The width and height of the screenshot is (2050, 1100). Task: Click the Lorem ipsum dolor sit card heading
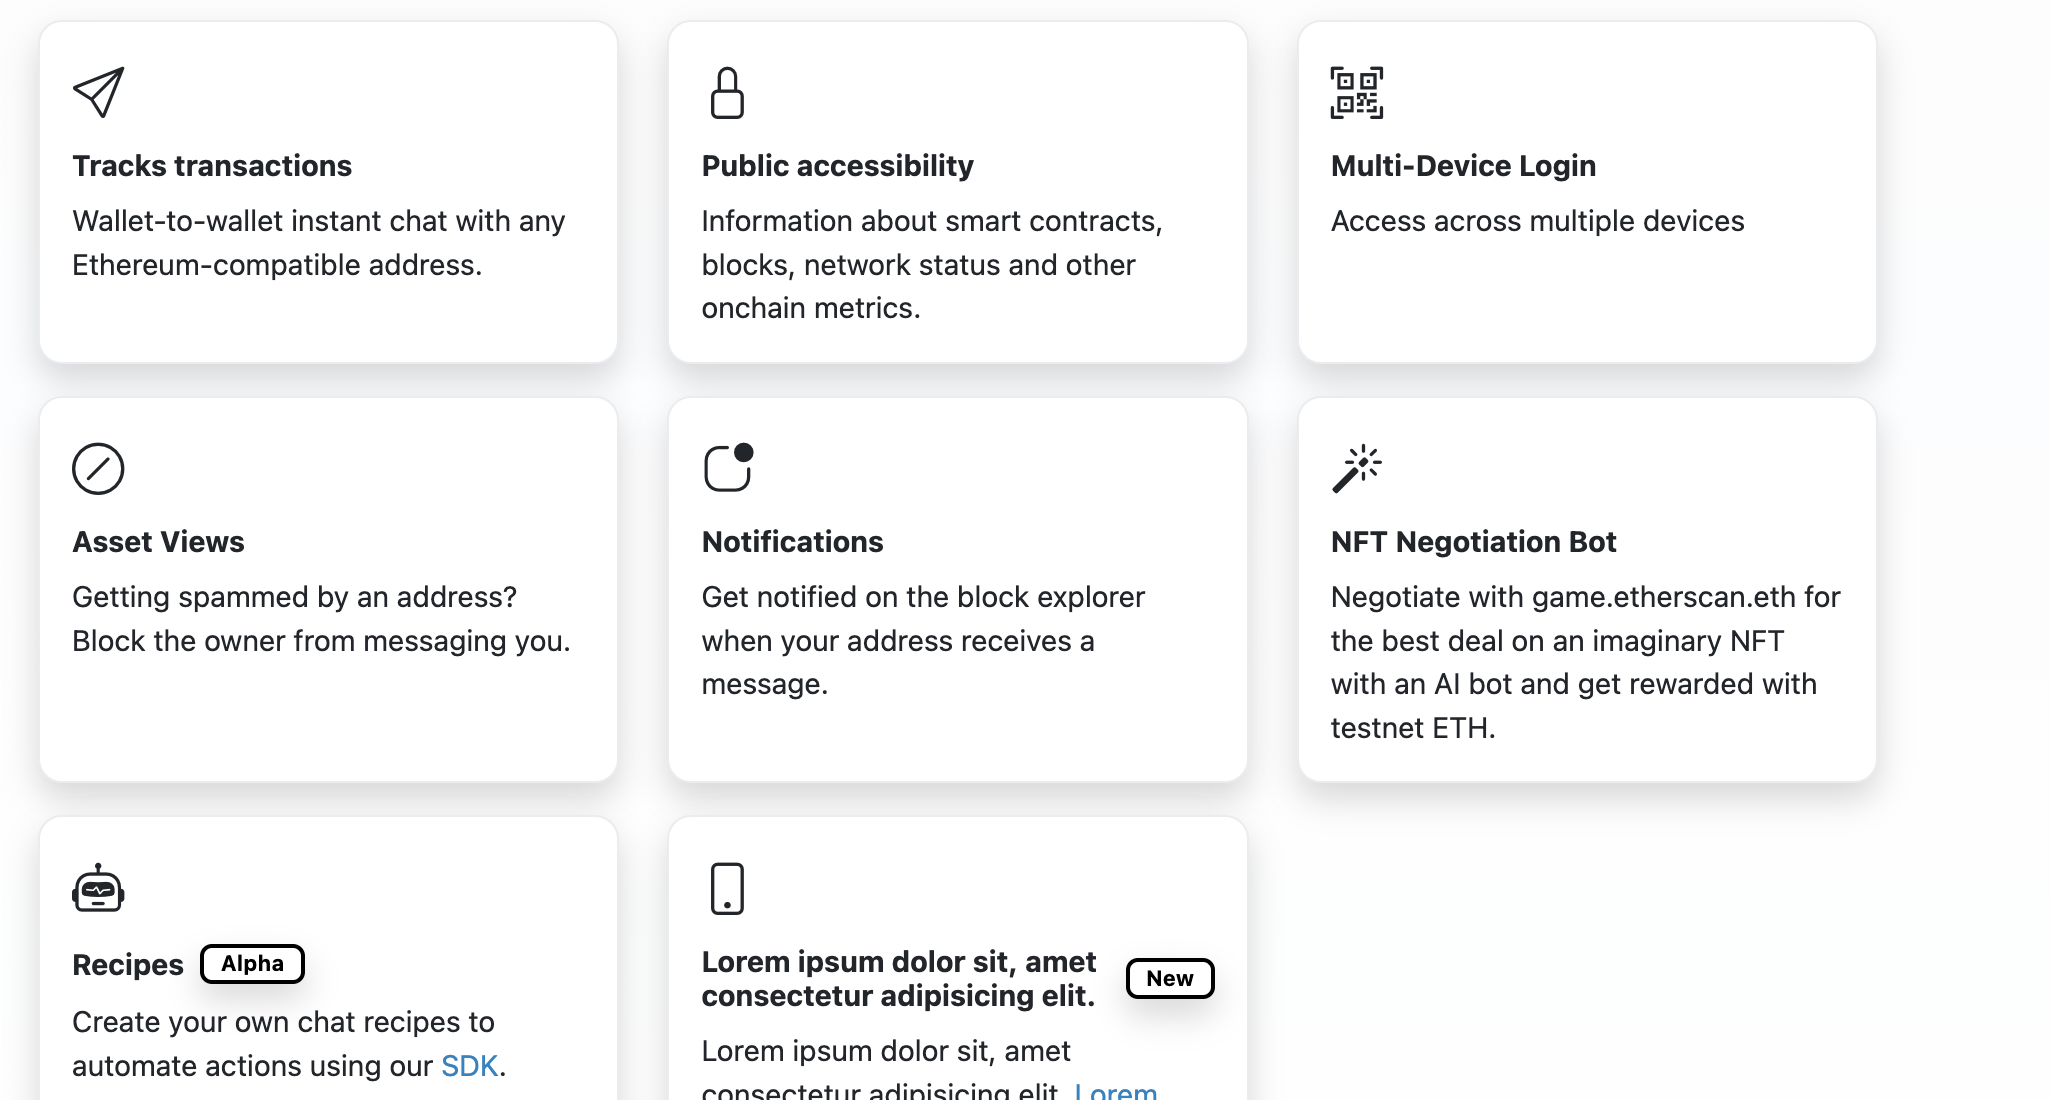pos(899,979)
